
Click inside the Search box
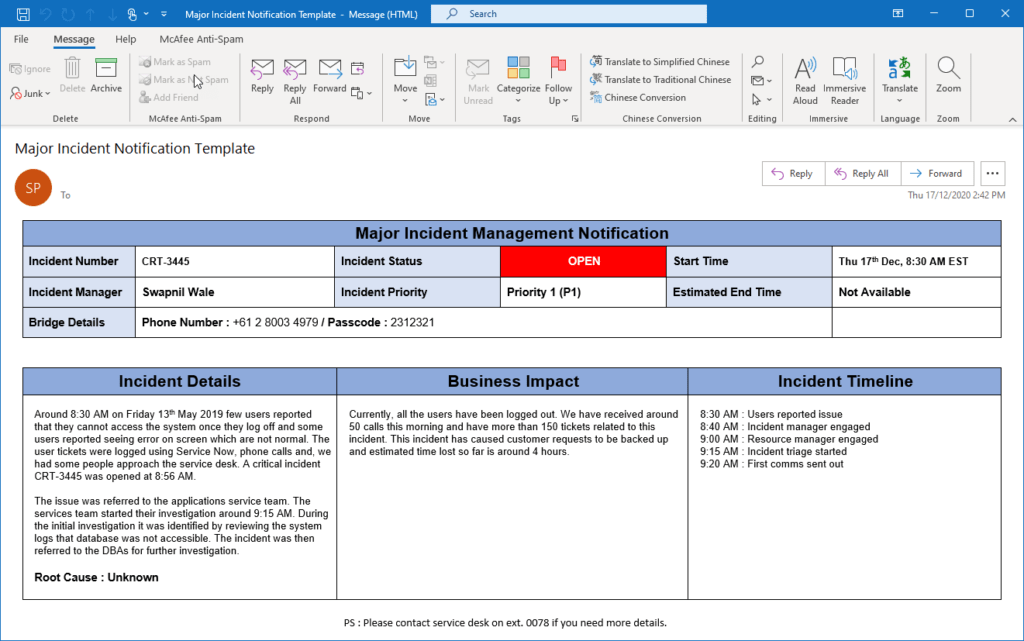point(568,14)
